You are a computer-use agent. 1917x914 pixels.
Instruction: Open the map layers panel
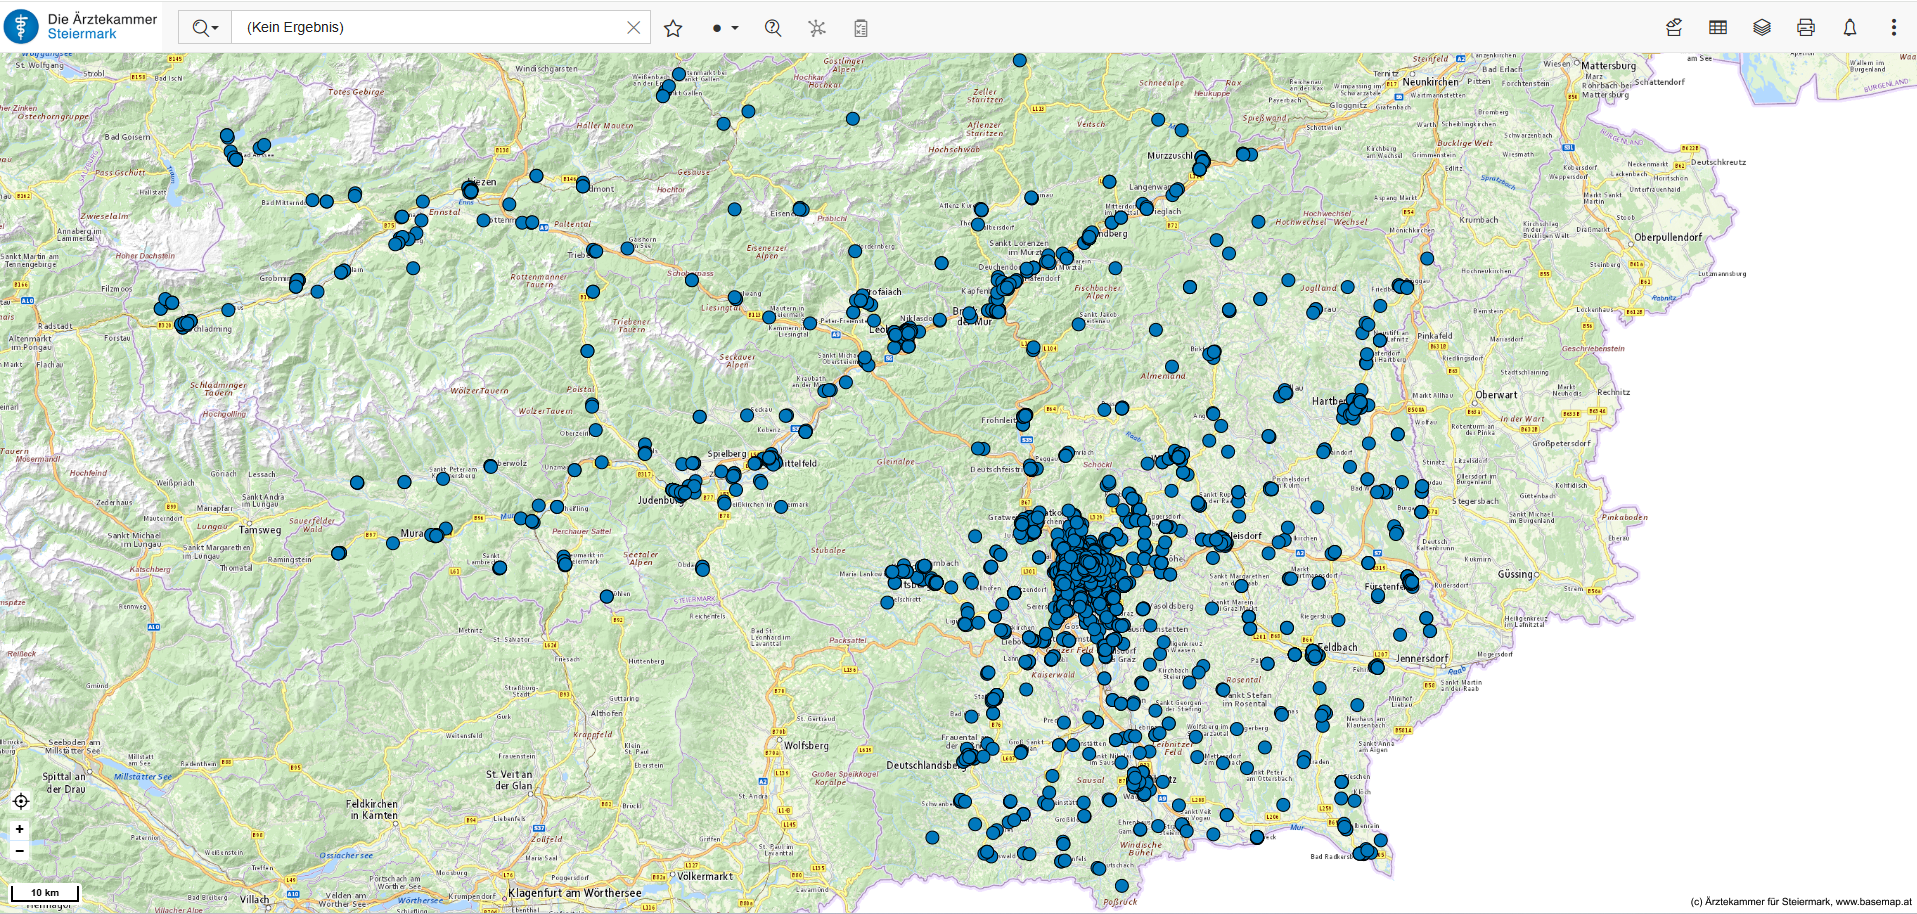1762,28
